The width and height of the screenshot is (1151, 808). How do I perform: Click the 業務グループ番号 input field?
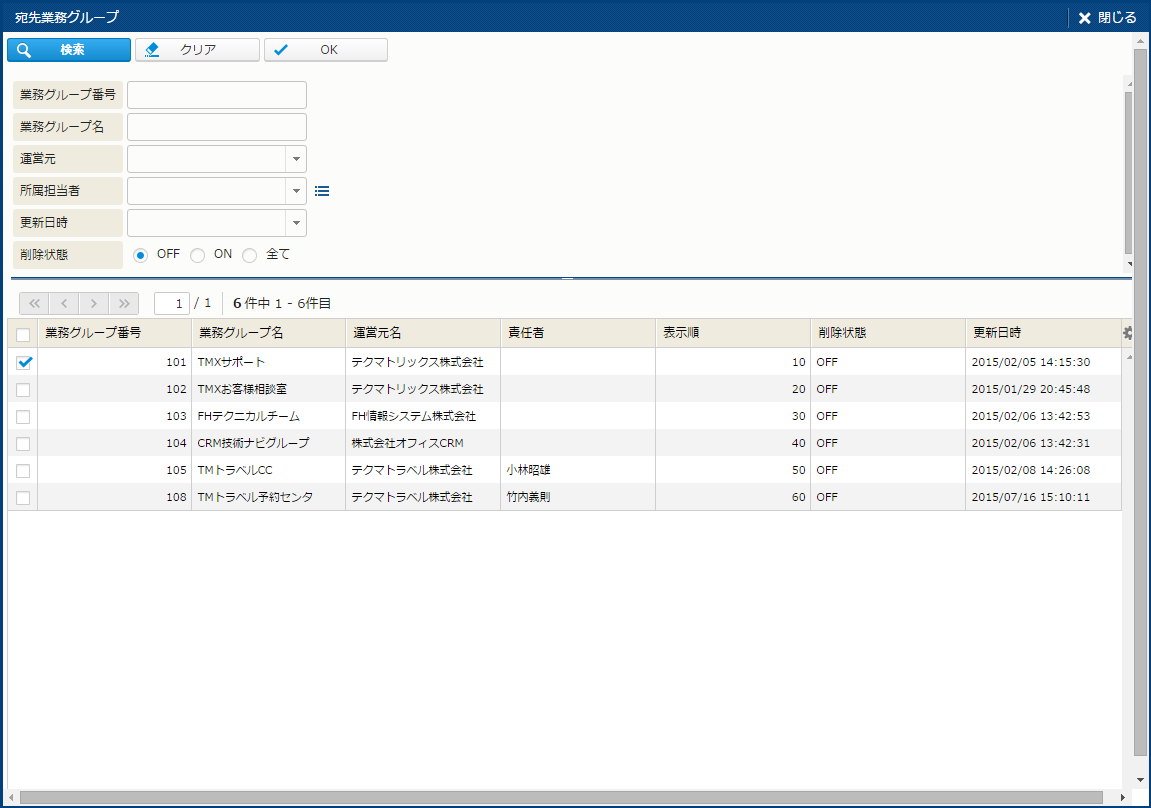coord(216,95)
